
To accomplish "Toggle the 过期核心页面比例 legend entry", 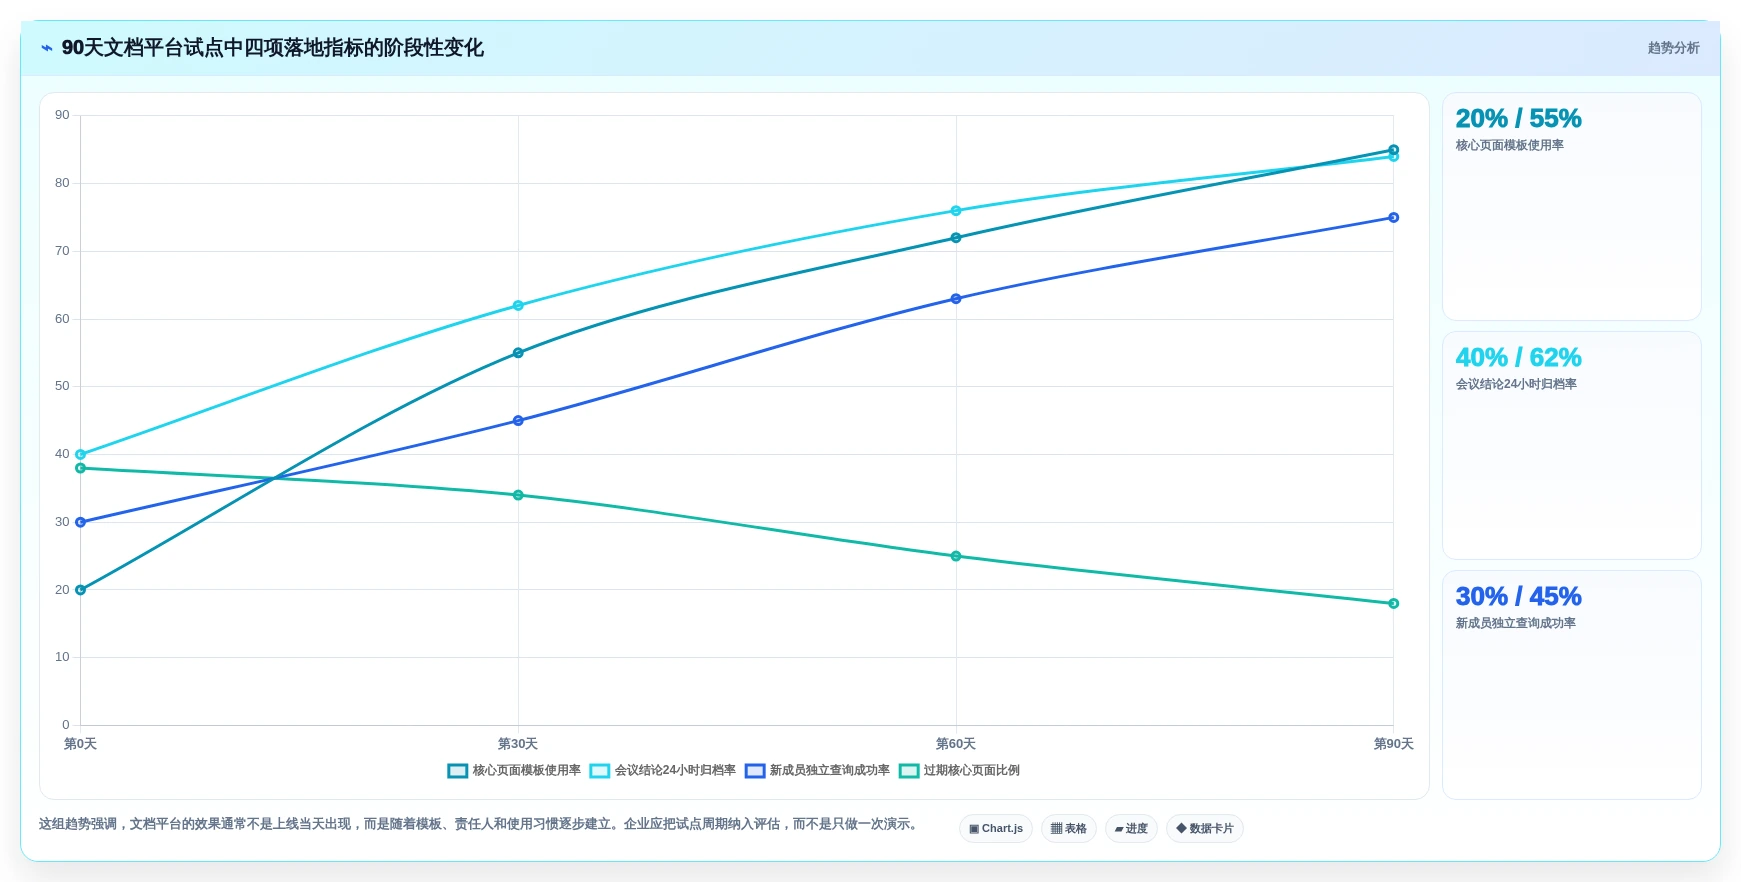I will tap(959, 771).
